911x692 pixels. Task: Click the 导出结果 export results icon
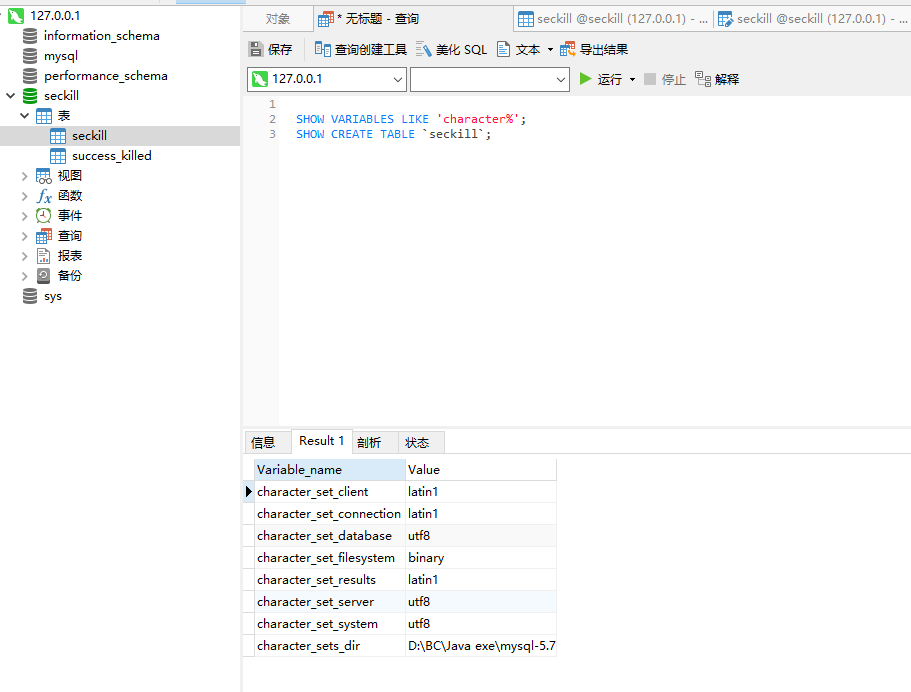pos(568,49)
